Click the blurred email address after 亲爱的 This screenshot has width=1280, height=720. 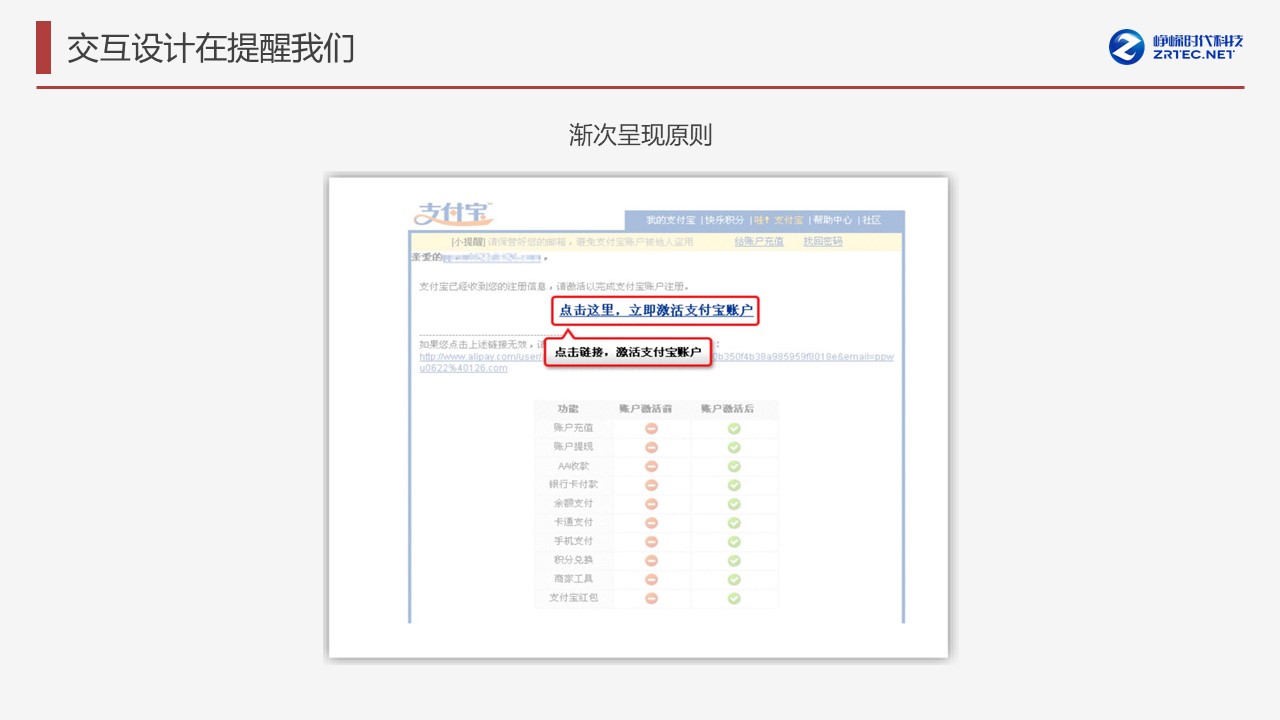click(x=491, y=258)
